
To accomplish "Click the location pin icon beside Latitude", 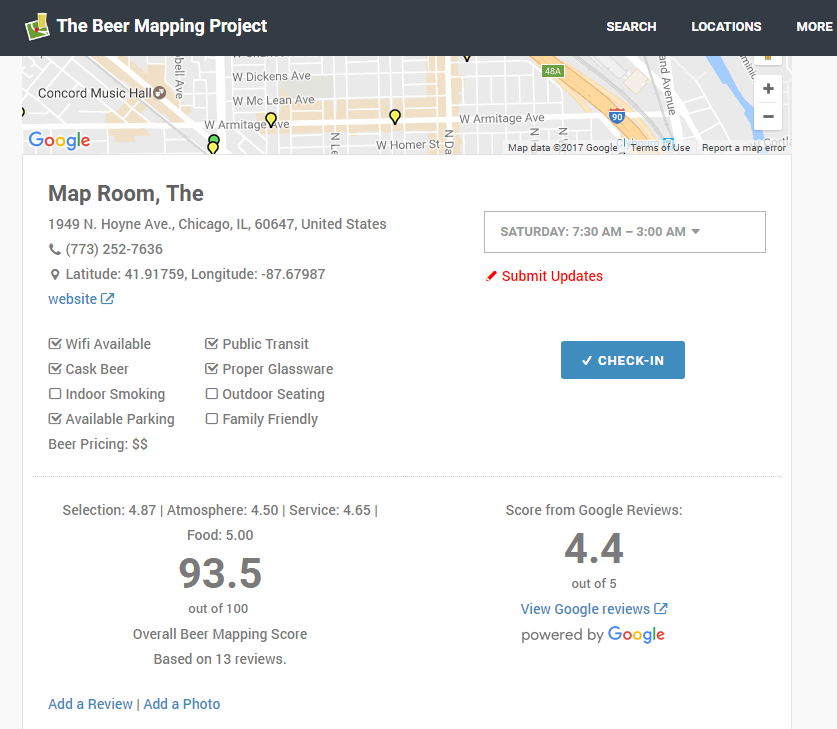I will tap(54, 274).
